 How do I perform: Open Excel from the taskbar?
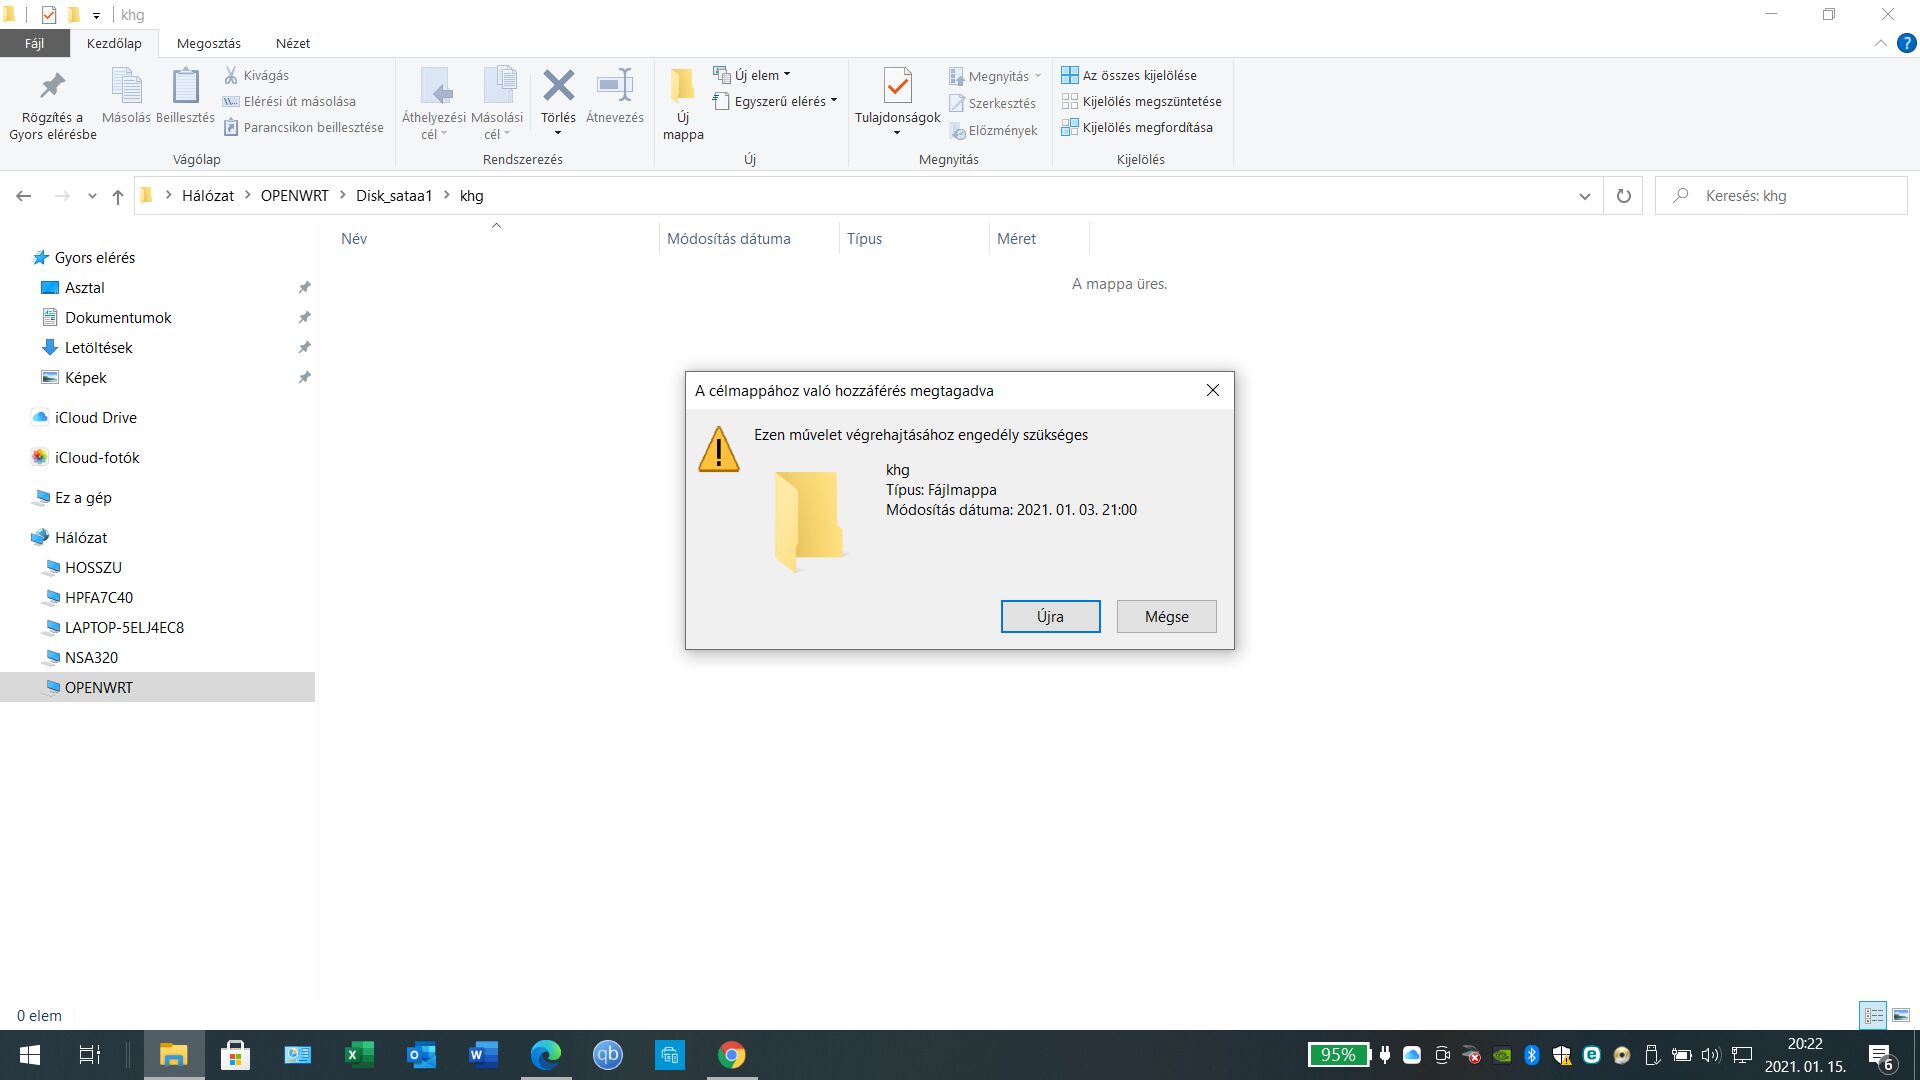pyautogui.click(x=359, y=1055)
